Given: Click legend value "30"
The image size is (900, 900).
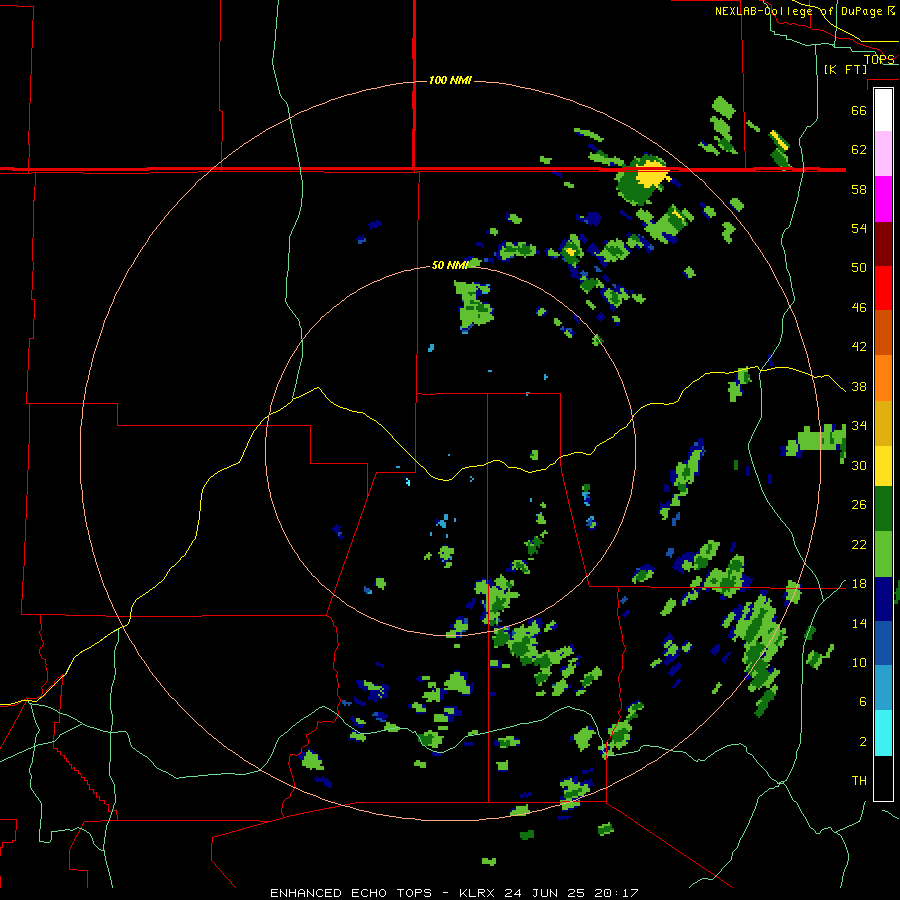Looking at the screenshot, I should tap(859, 465).
